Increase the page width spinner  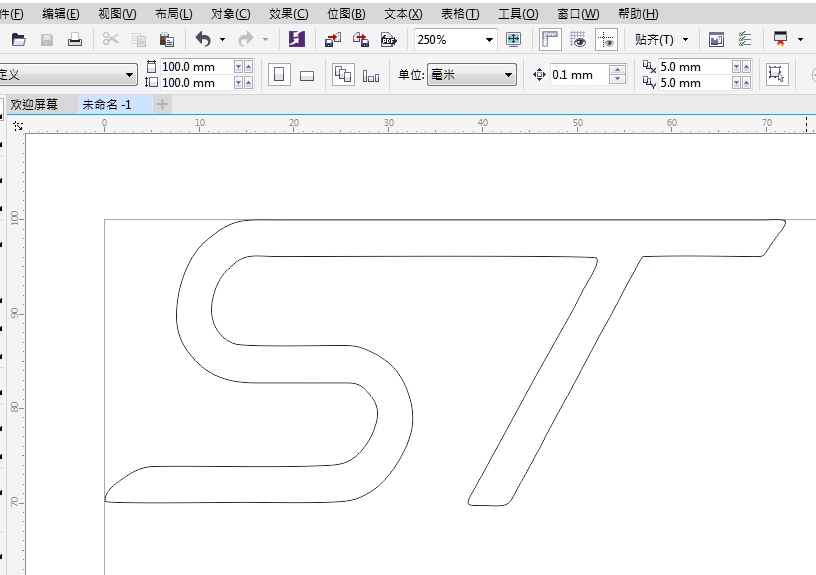[x=248, y=67]
